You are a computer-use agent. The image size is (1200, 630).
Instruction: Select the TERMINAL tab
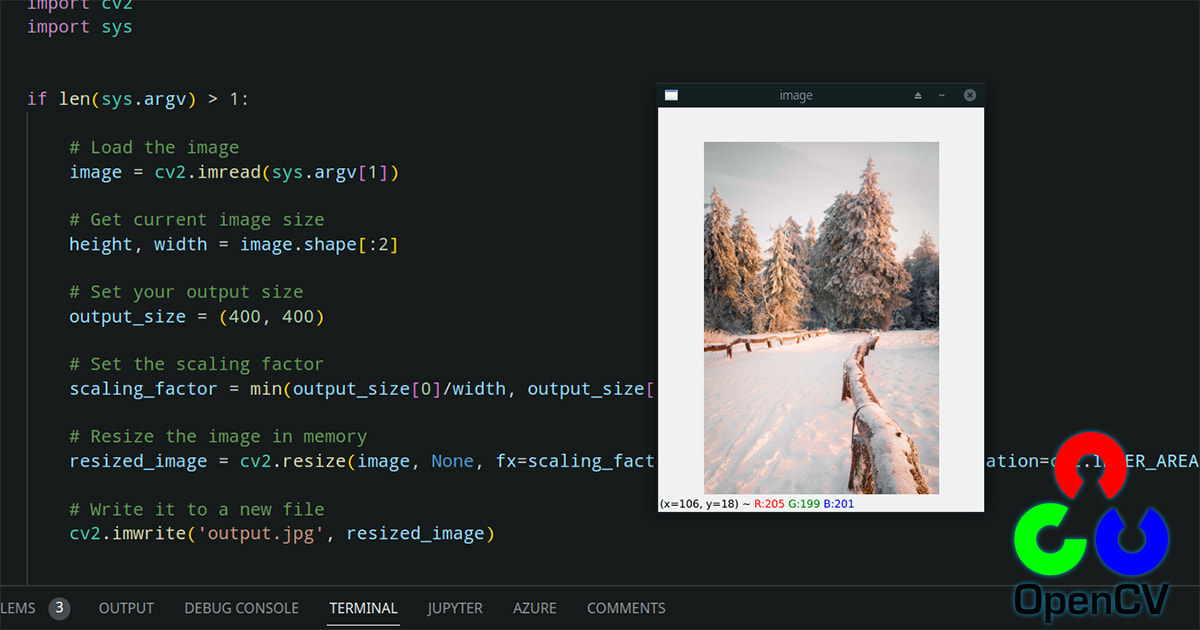(x=363, y=608)
